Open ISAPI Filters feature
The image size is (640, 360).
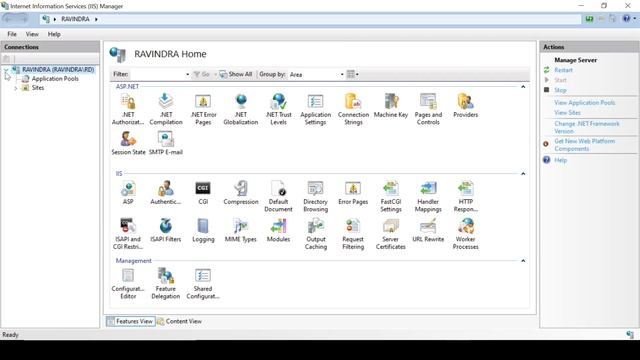pyautogui.click(x=166, y=230)
